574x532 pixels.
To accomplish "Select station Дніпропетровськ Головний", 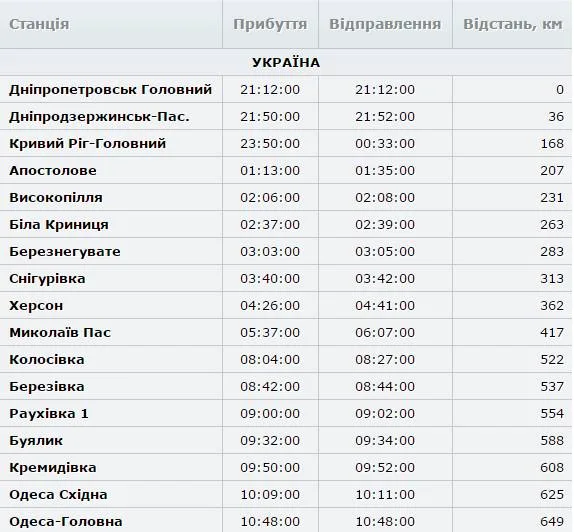I will (x=111, y=89).
